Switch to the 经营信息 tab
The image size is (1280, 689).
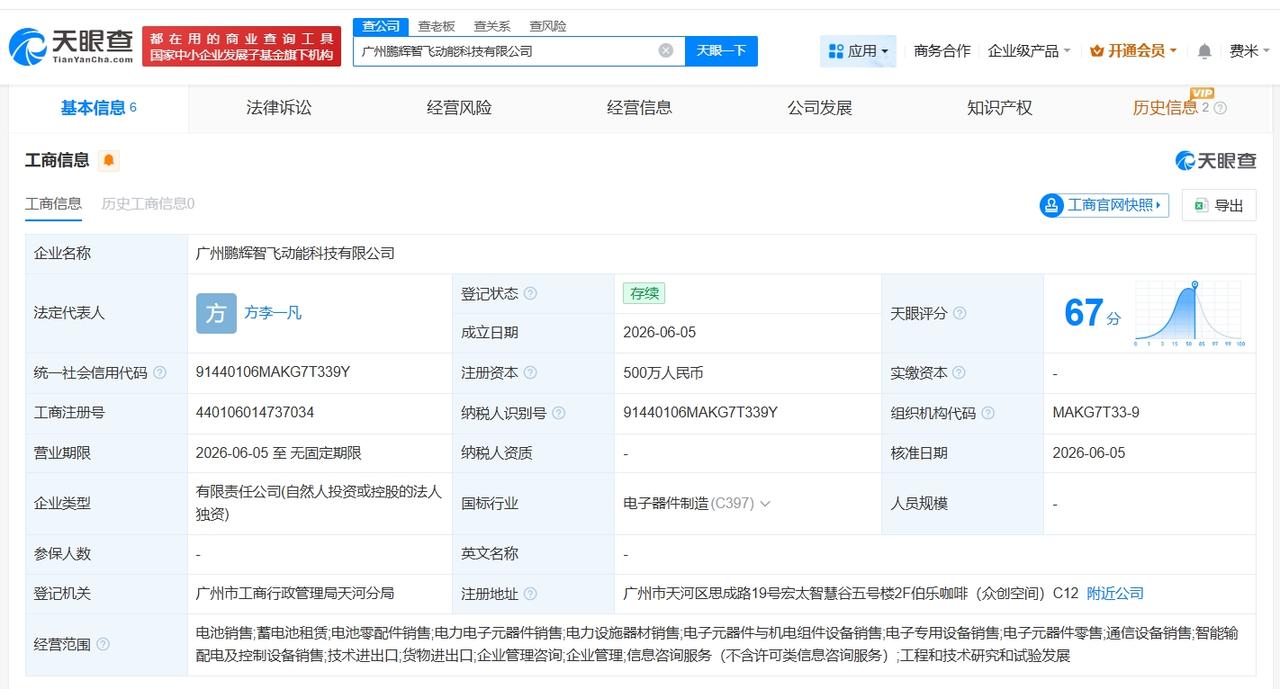(639, 108)
